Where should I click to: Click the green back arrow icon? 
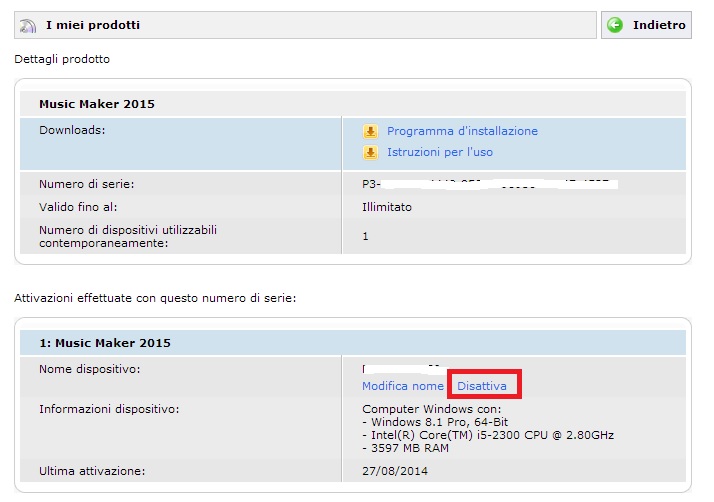point(615,25)
